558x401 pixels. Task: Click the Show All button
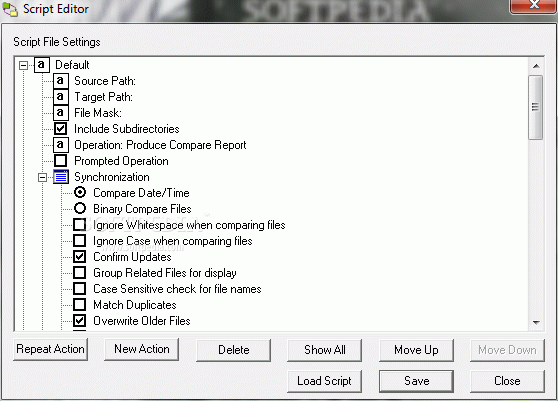click(x=325, y=350)
